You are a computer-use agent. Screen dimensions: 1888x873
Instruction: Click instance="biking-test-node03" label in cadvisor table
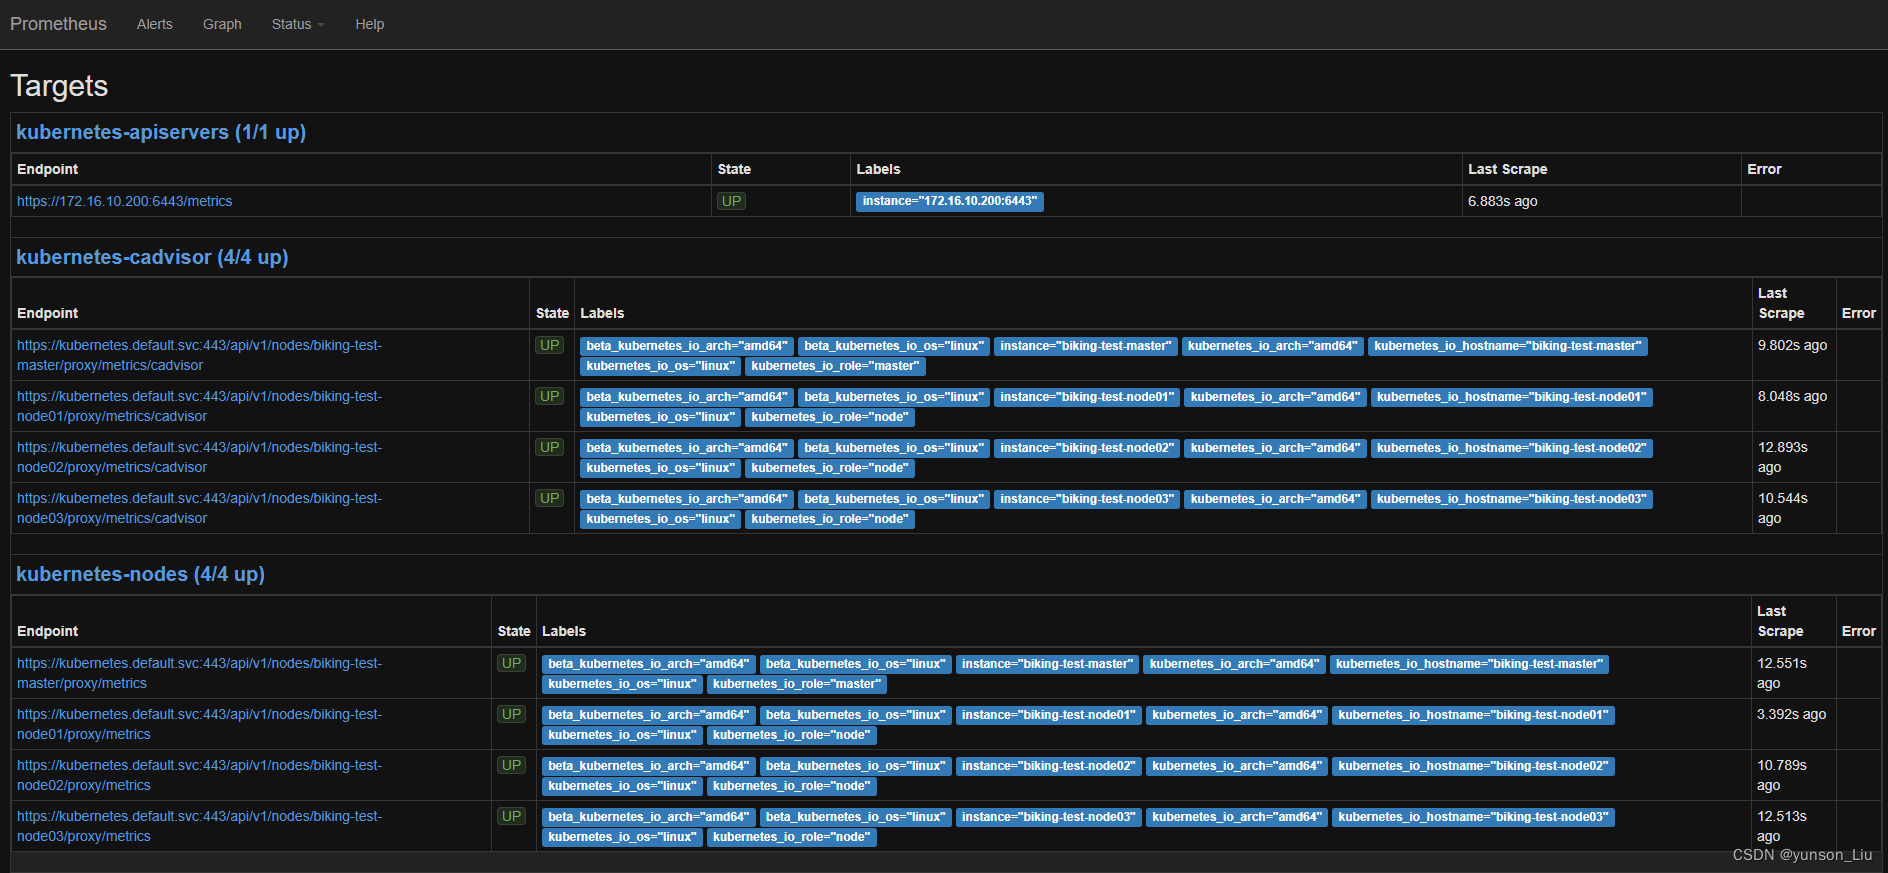click(1087, 499)
